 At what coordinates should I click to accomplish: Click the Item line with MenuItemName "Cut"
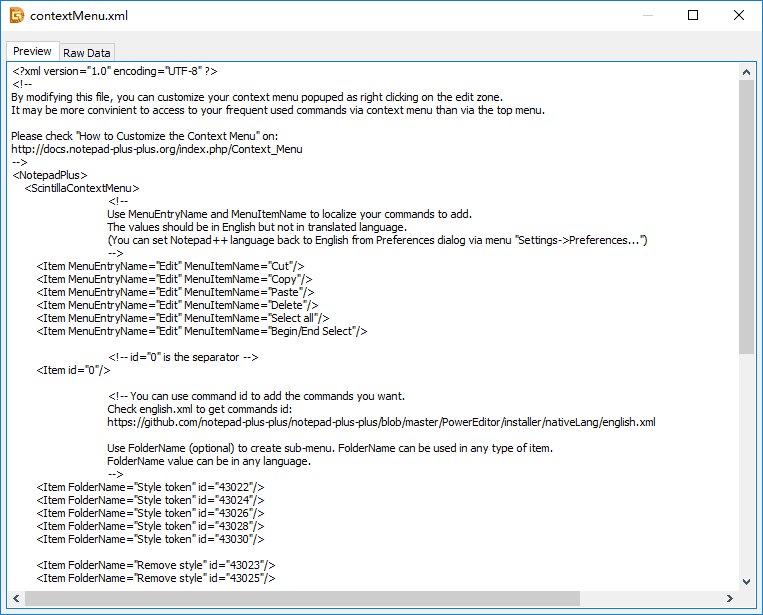[x=170, y=266]
